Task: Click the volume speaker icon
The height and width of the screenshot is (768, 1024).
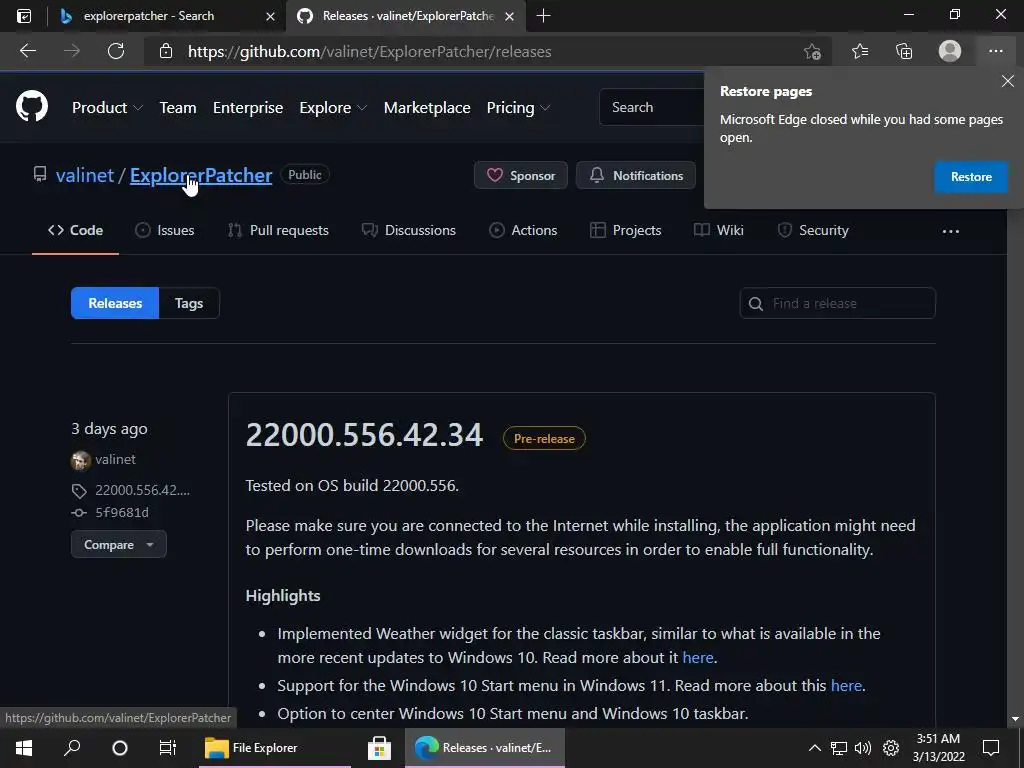Action: (863, 748)
